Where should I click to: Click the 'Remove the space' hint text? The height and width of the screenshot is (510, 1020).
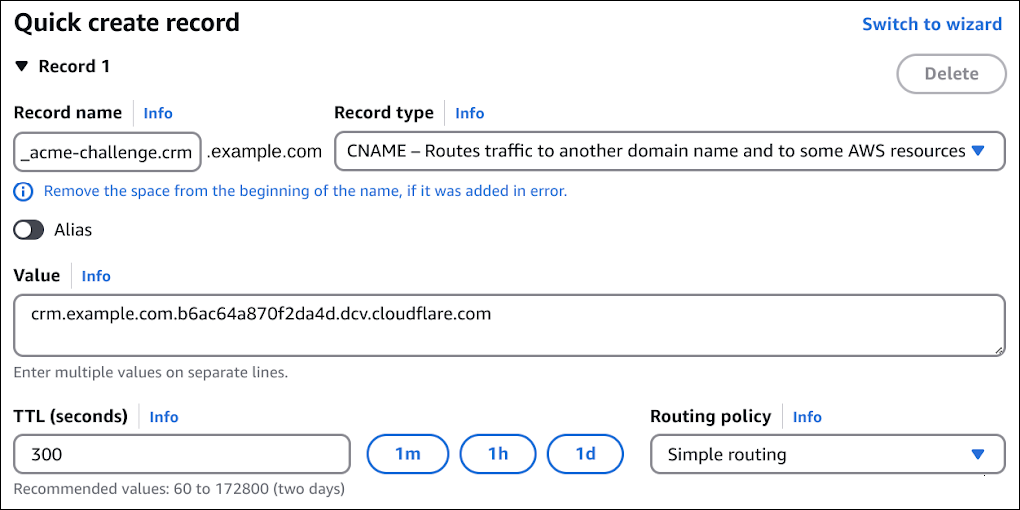[305, 191]
